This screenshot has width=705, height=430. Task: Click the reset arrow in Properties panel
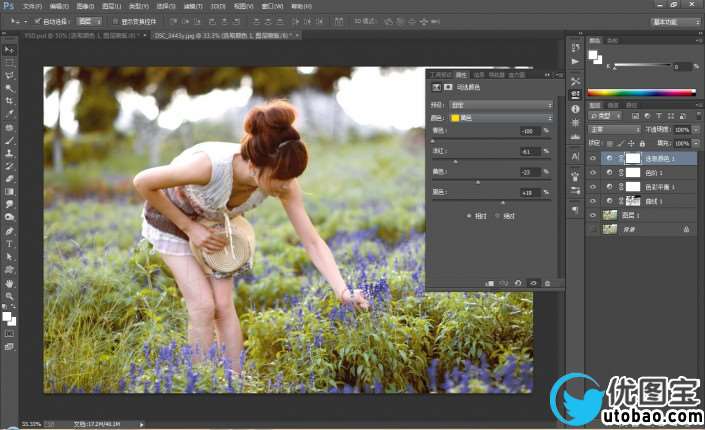tap(519, 283)
